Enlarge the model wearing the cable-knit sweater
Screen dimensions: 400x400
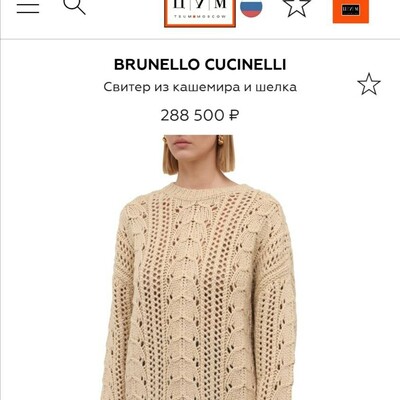[x=199, y=267]
